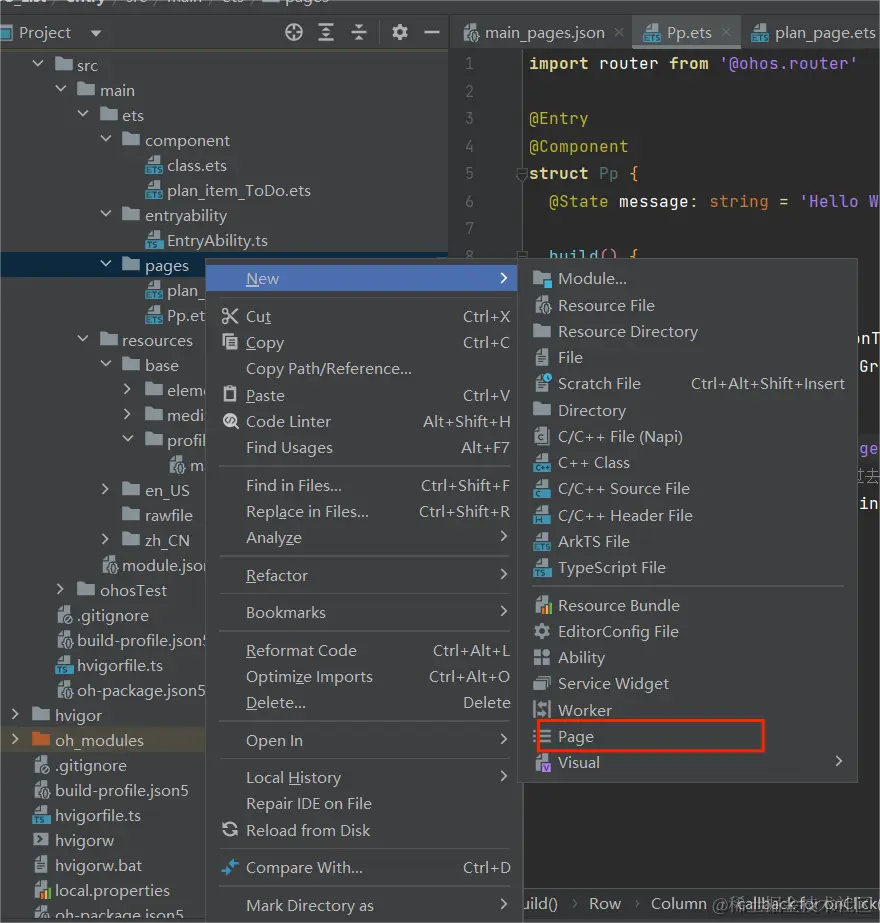The image size is (880, 923).
Task: Click Row in editor breadcrumb
Action: (605, 904)
